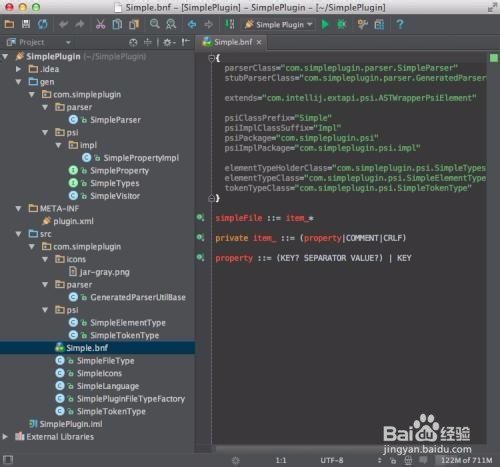
Task: Click the memory indicator 122M of 711M
Action: pos(466,460)
